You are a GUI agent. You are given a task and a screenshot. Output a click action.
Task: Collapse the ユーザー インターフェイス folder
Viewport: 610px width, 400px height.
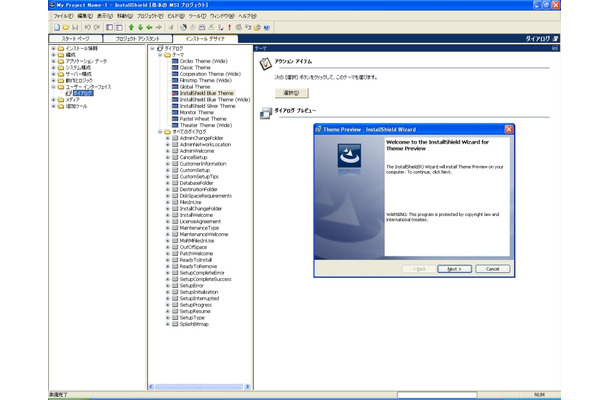(x=53, y=87)
